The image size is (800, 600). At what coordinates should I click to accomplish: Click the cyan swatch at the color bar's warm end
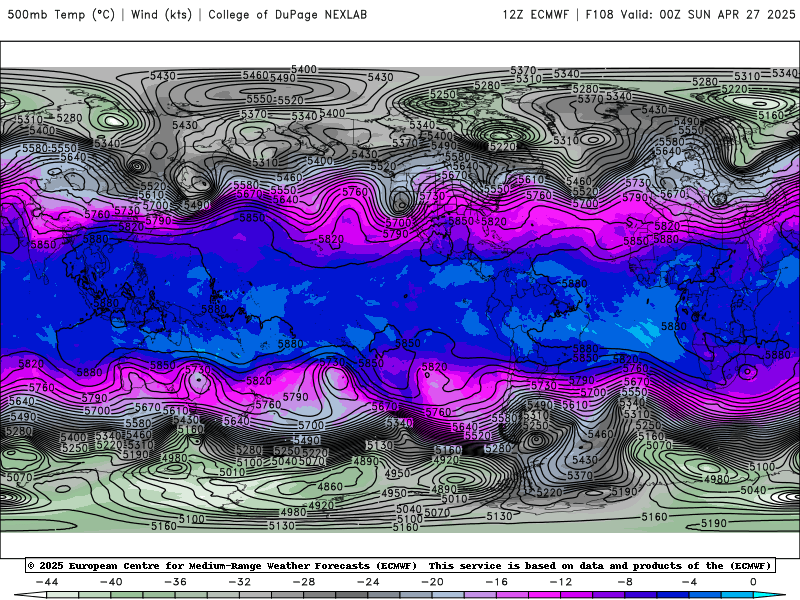pyautogui.click(x=769, y=596)
